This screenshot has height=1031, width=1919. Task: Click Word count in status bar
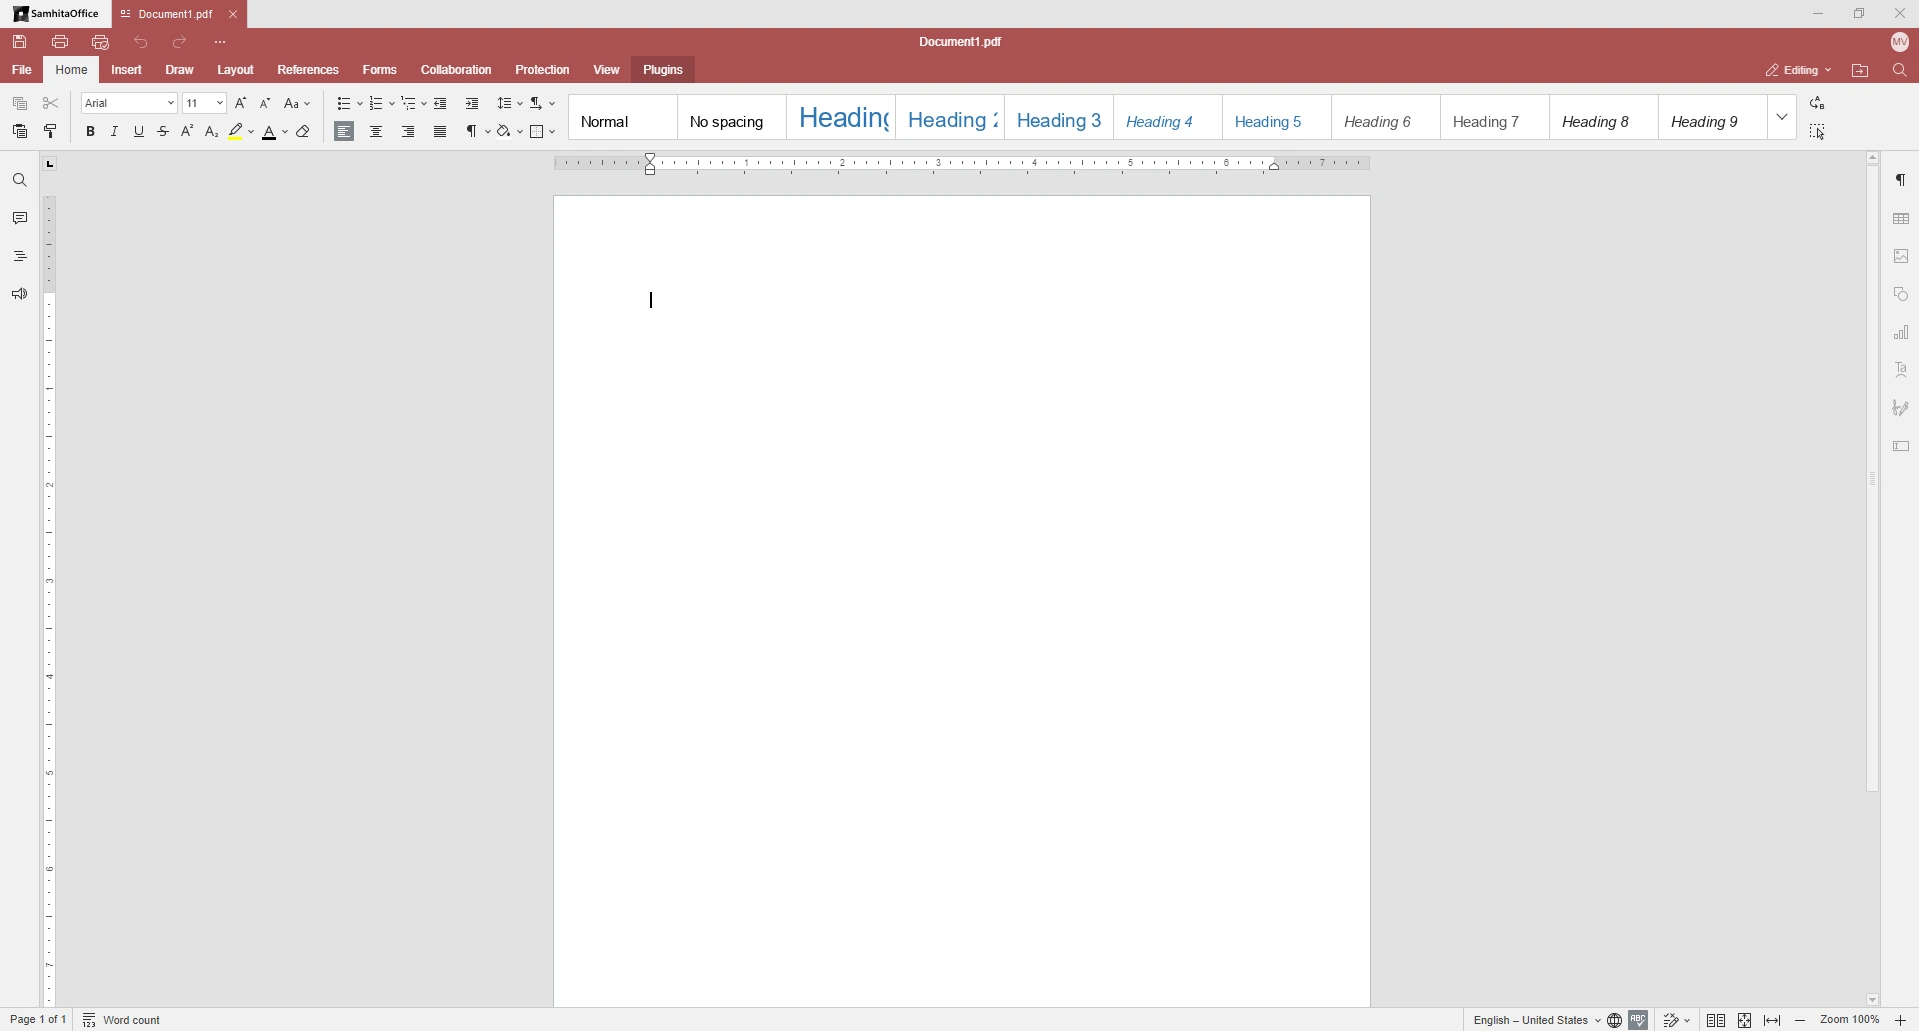tap(123, 1020)
